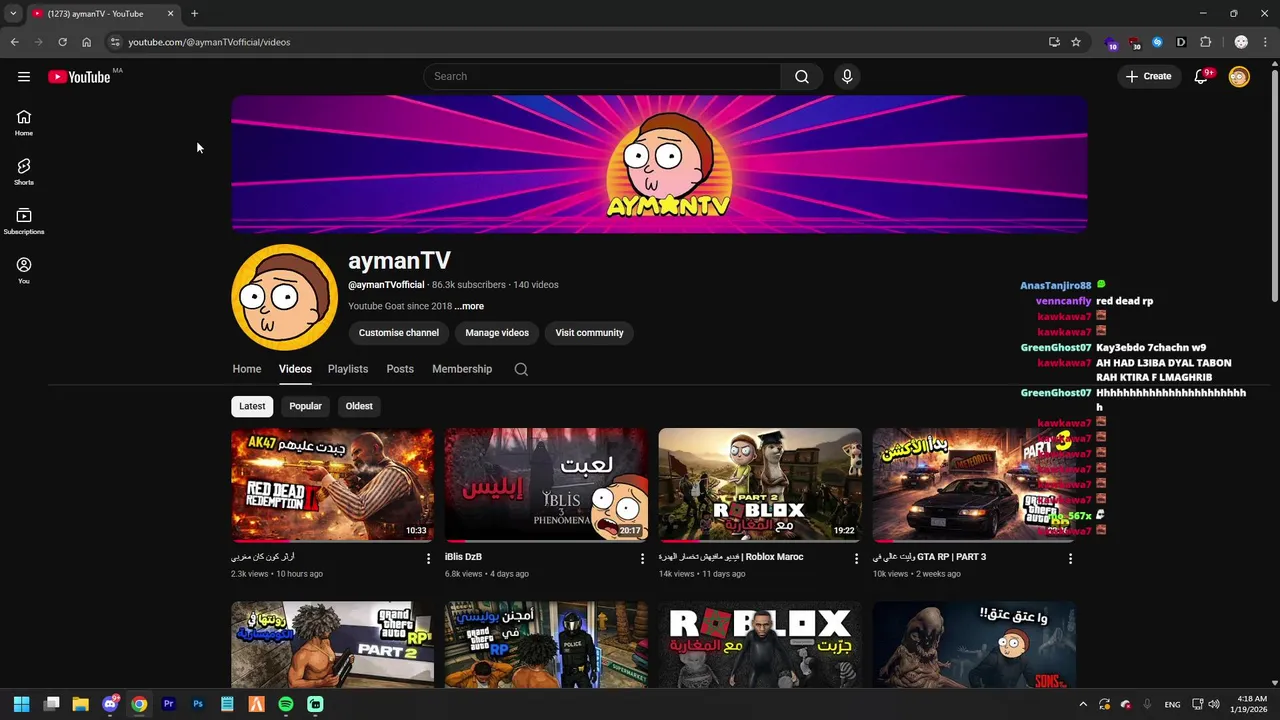Image resolution: width=1280 pixels, height=720 pixels.
Task: Start voice search with microphone icon
Action: (x=847, y=77)
